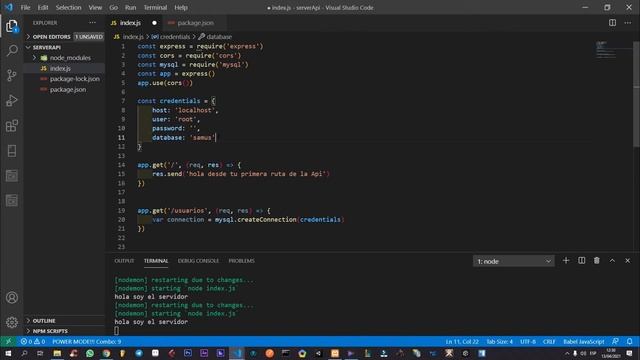Open the Accounts icon in activity bar
This screenshot has height=360, width=640.
[12, 298]
